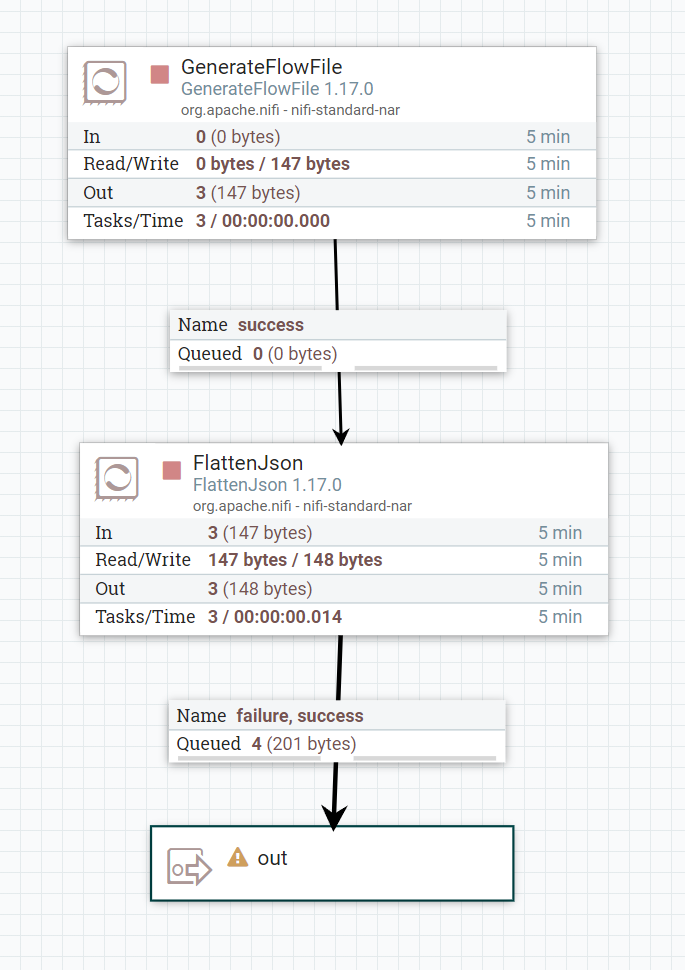The width and height of the screenshot is (685, 970).
Task: Click the 'success' connection name label
Action: [270, 325]
